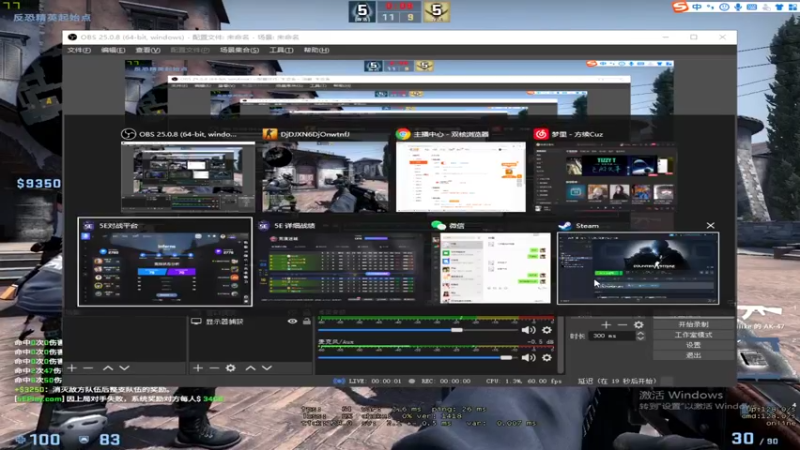Open the 配置文件(P) menu in OBS
Screen dimensions: 800x450
coord(190,50)
